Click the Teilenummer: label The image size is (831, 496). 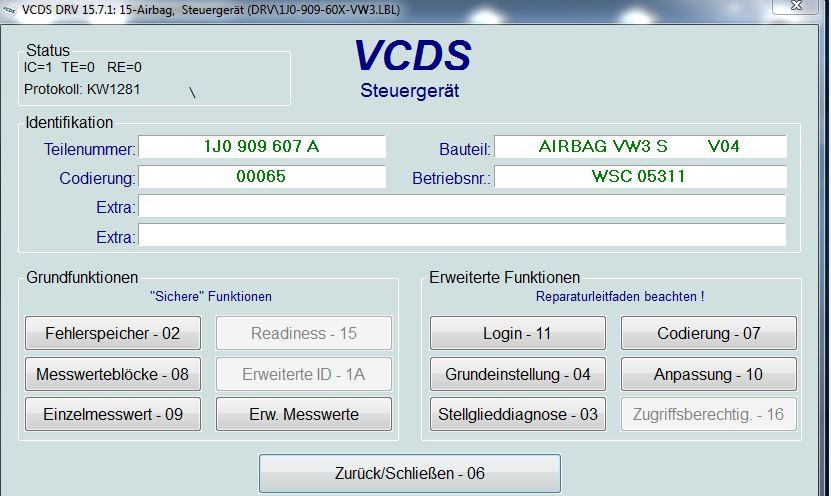[x=90, y=149]
